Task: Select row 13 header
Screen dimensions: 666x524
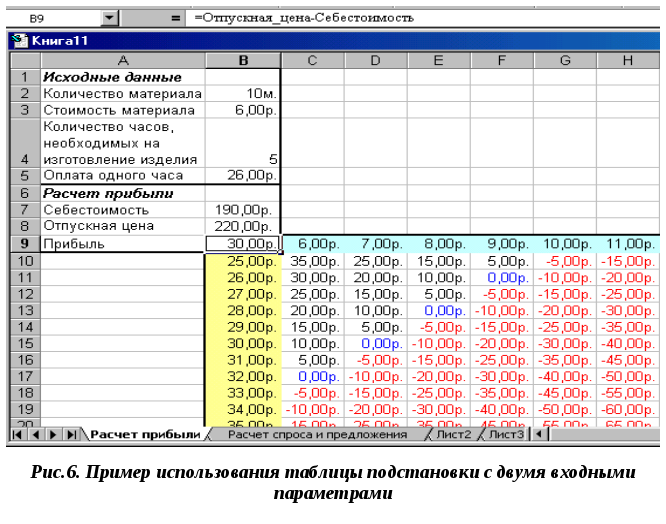Action: 25,310
